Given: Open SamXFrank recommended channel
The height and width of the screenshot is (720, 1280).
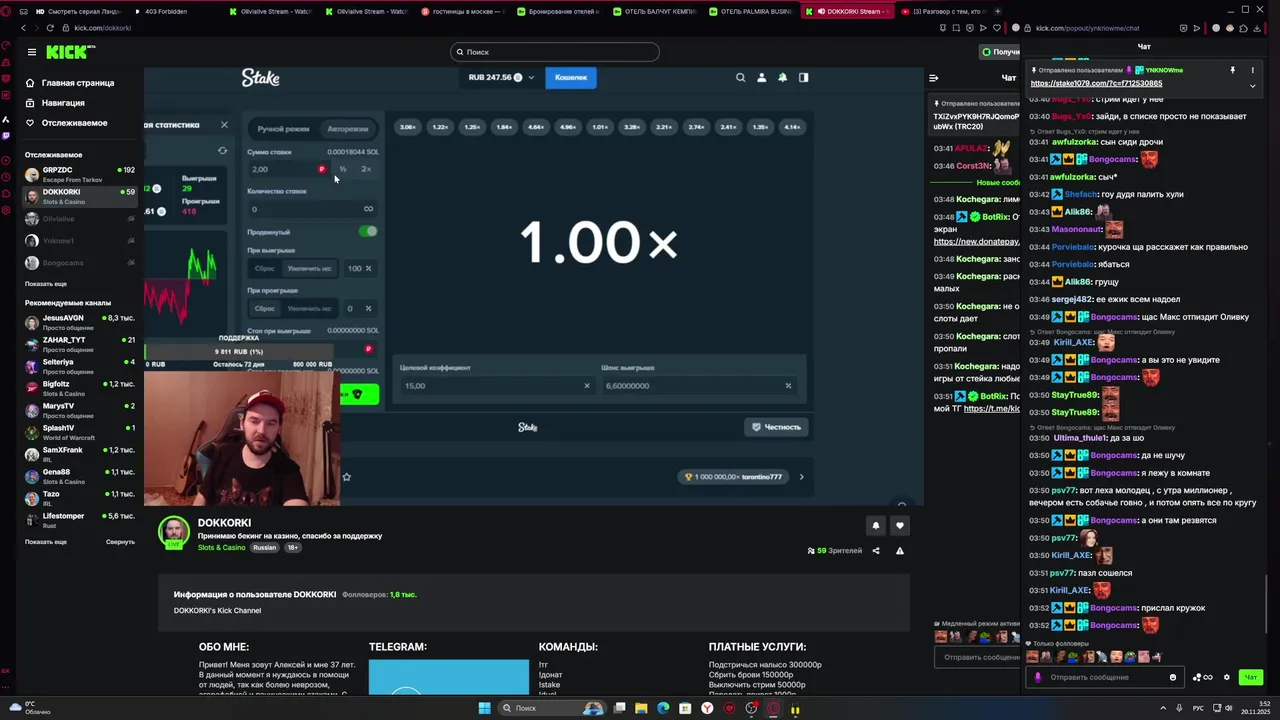Looking at the screenshot, I should pos(80,454).
